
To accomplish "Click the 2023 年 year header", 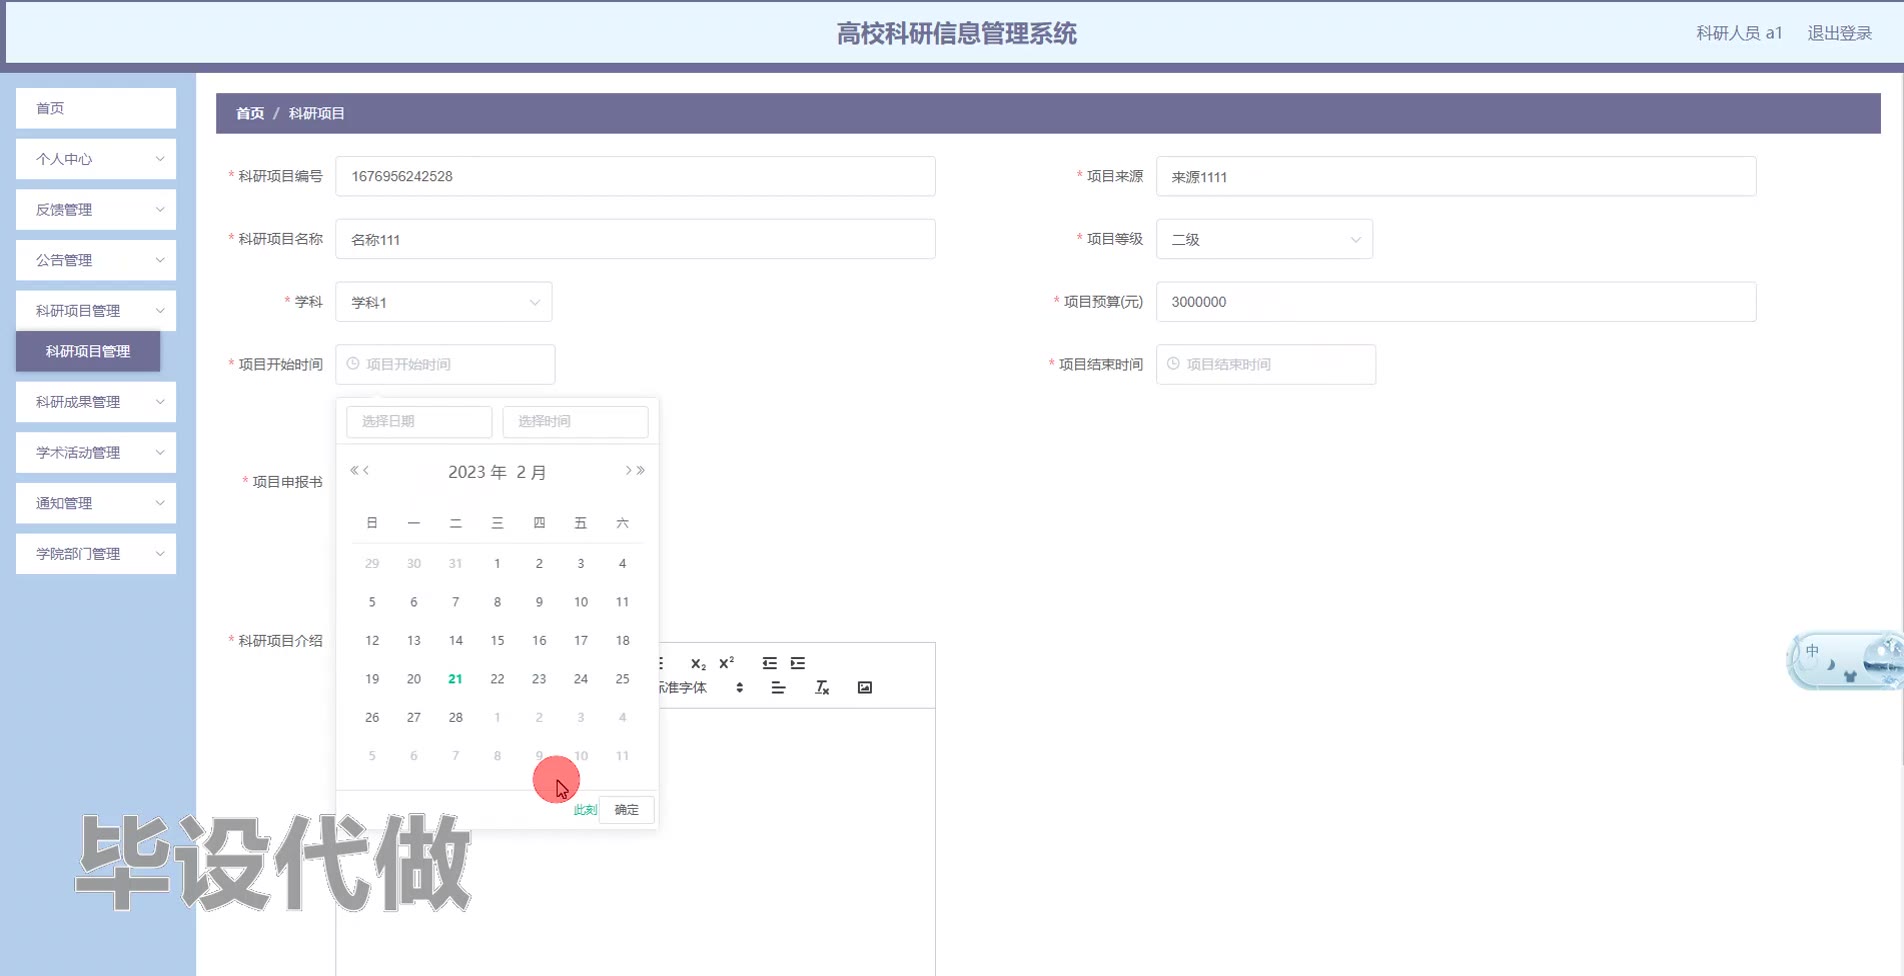I will 477,472.
